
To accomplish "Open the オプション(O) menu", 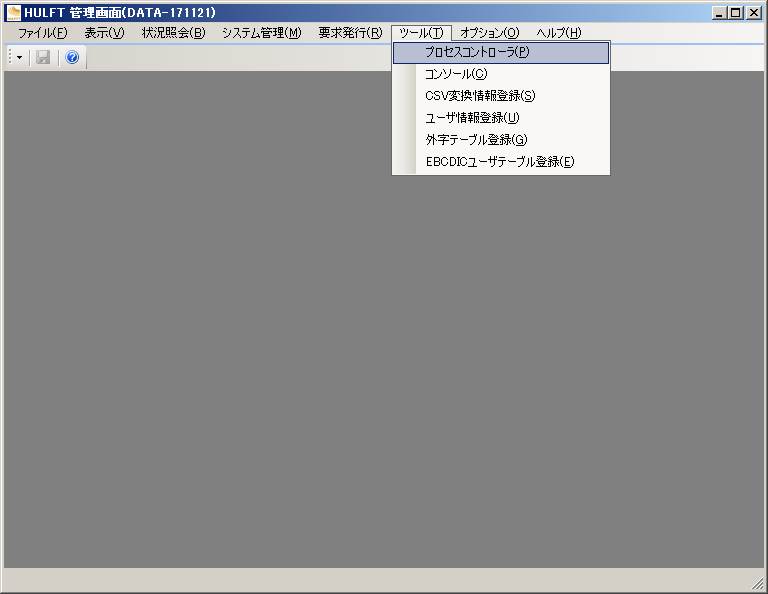I will pyautogui.click(x=489, y=33).
